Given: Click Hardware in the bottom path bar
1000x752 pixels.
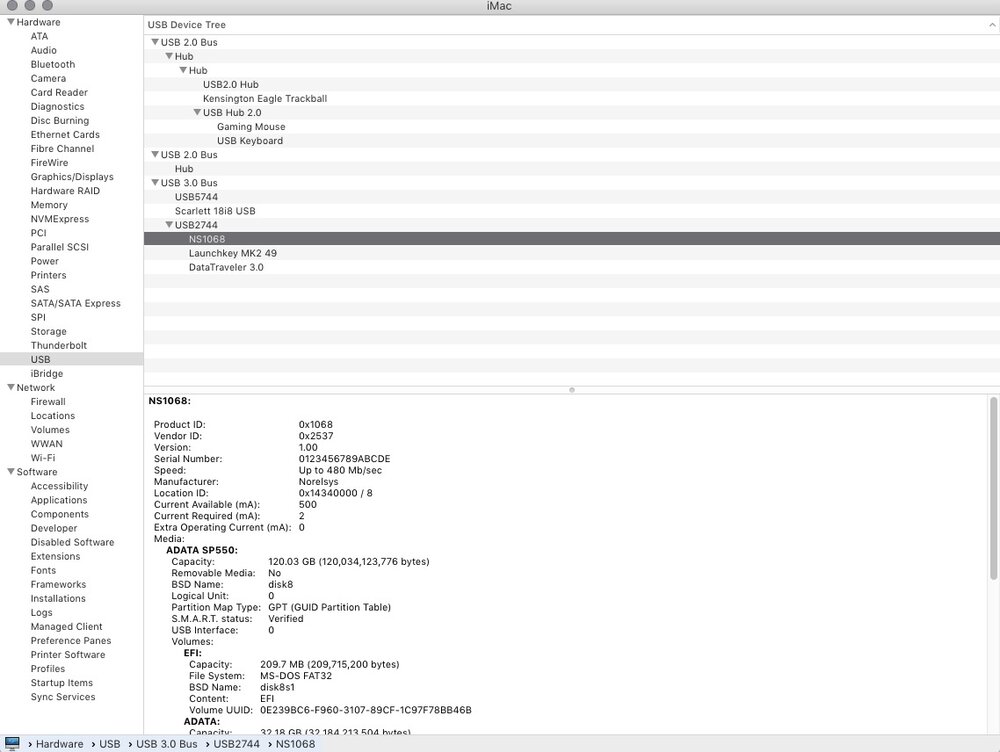Looking at the screenshot, I should (x=60, y=744).
